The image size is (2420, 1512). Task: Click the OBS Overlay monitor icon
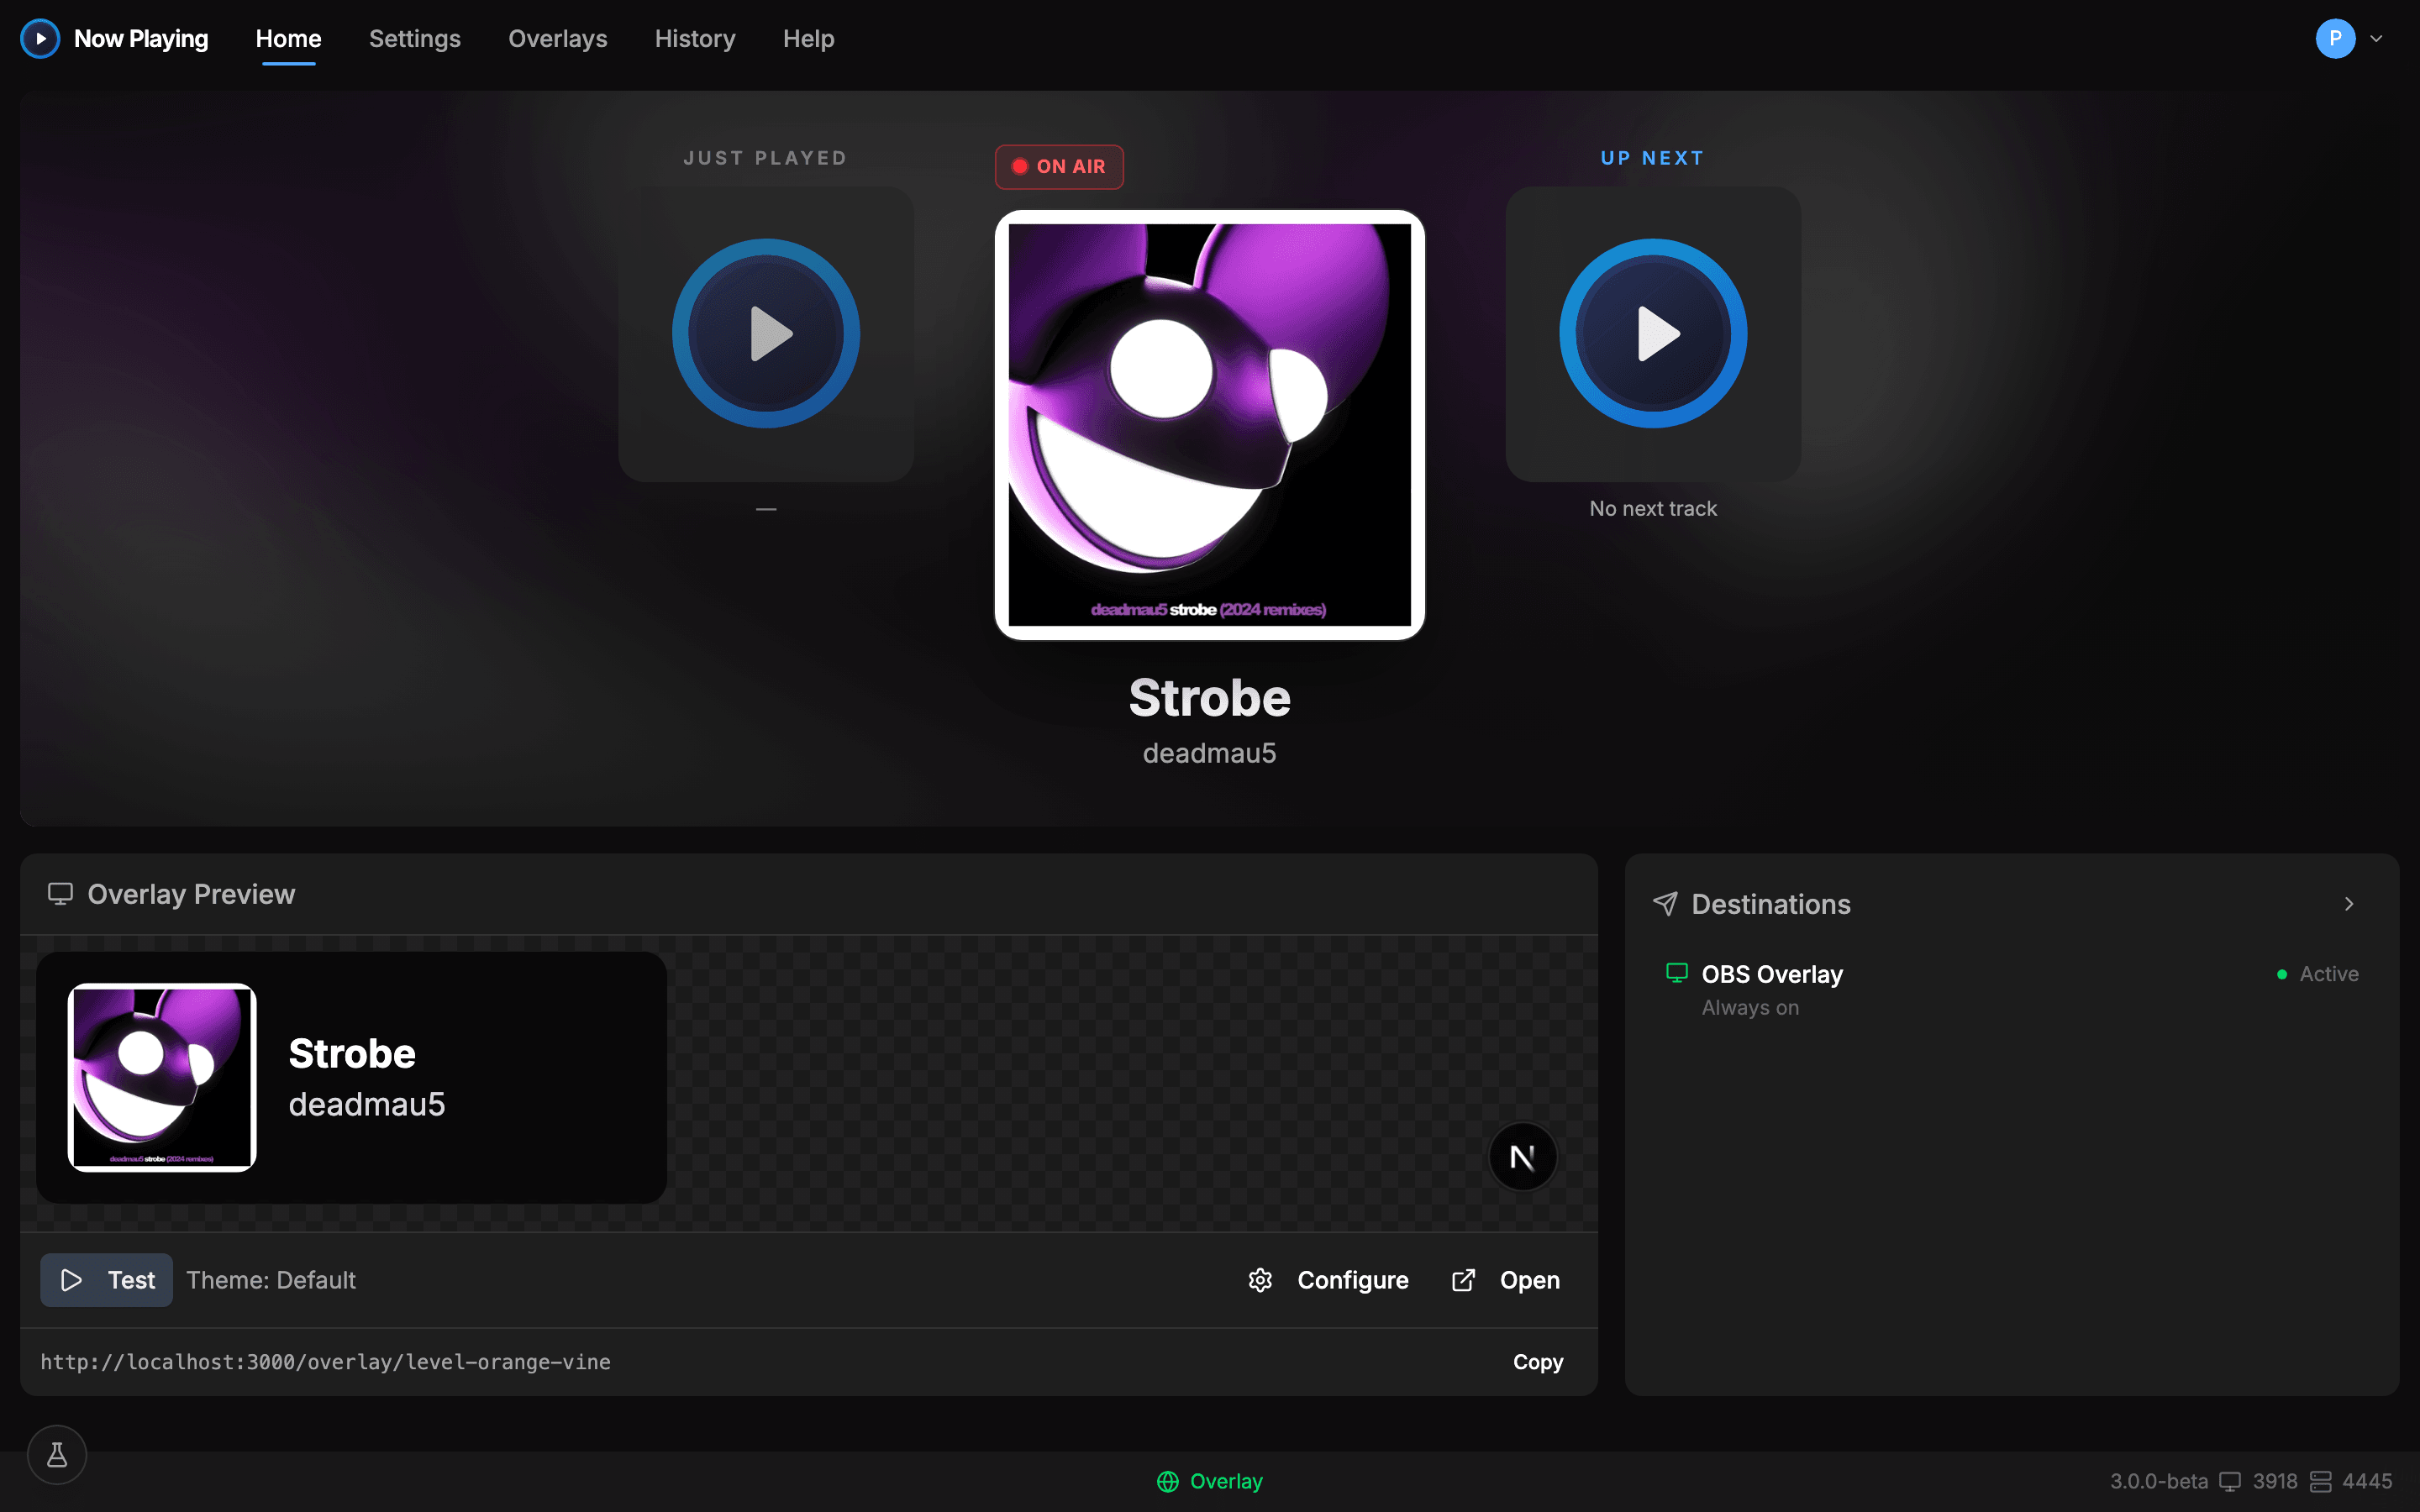point(1677,973)
